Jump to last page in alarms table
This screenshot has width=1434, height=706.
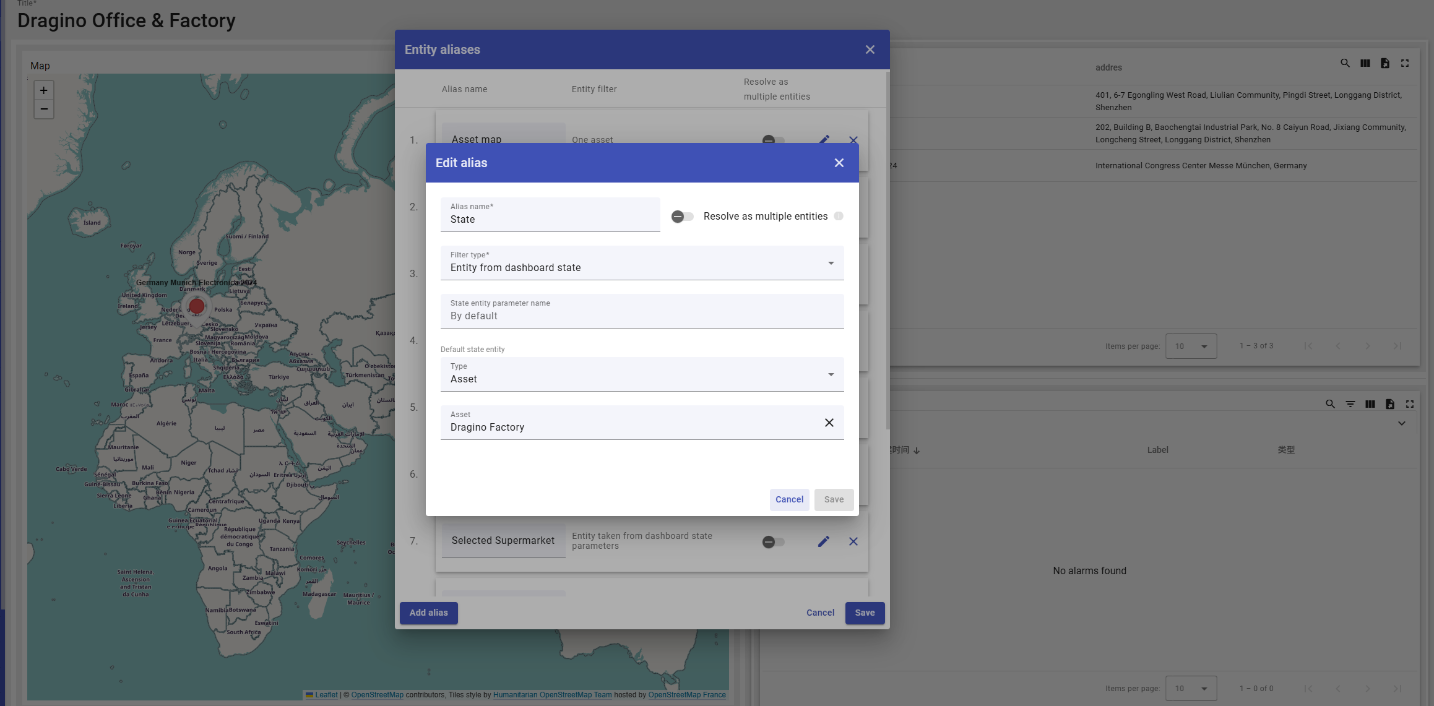click(x=1398, y=688)
